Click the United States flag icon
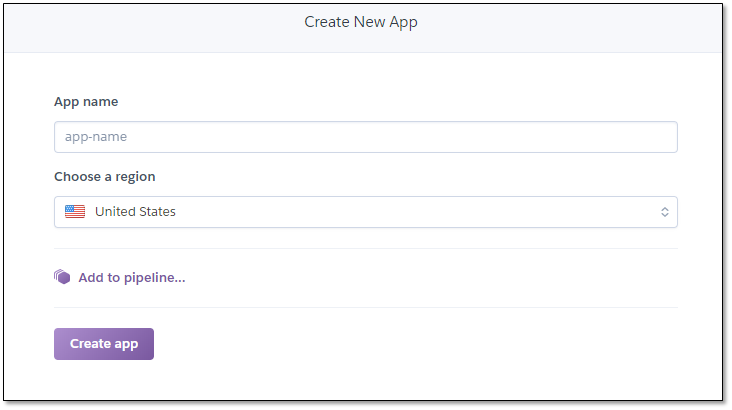Screen dimensions: 732x410 click(x=75, y=212)
